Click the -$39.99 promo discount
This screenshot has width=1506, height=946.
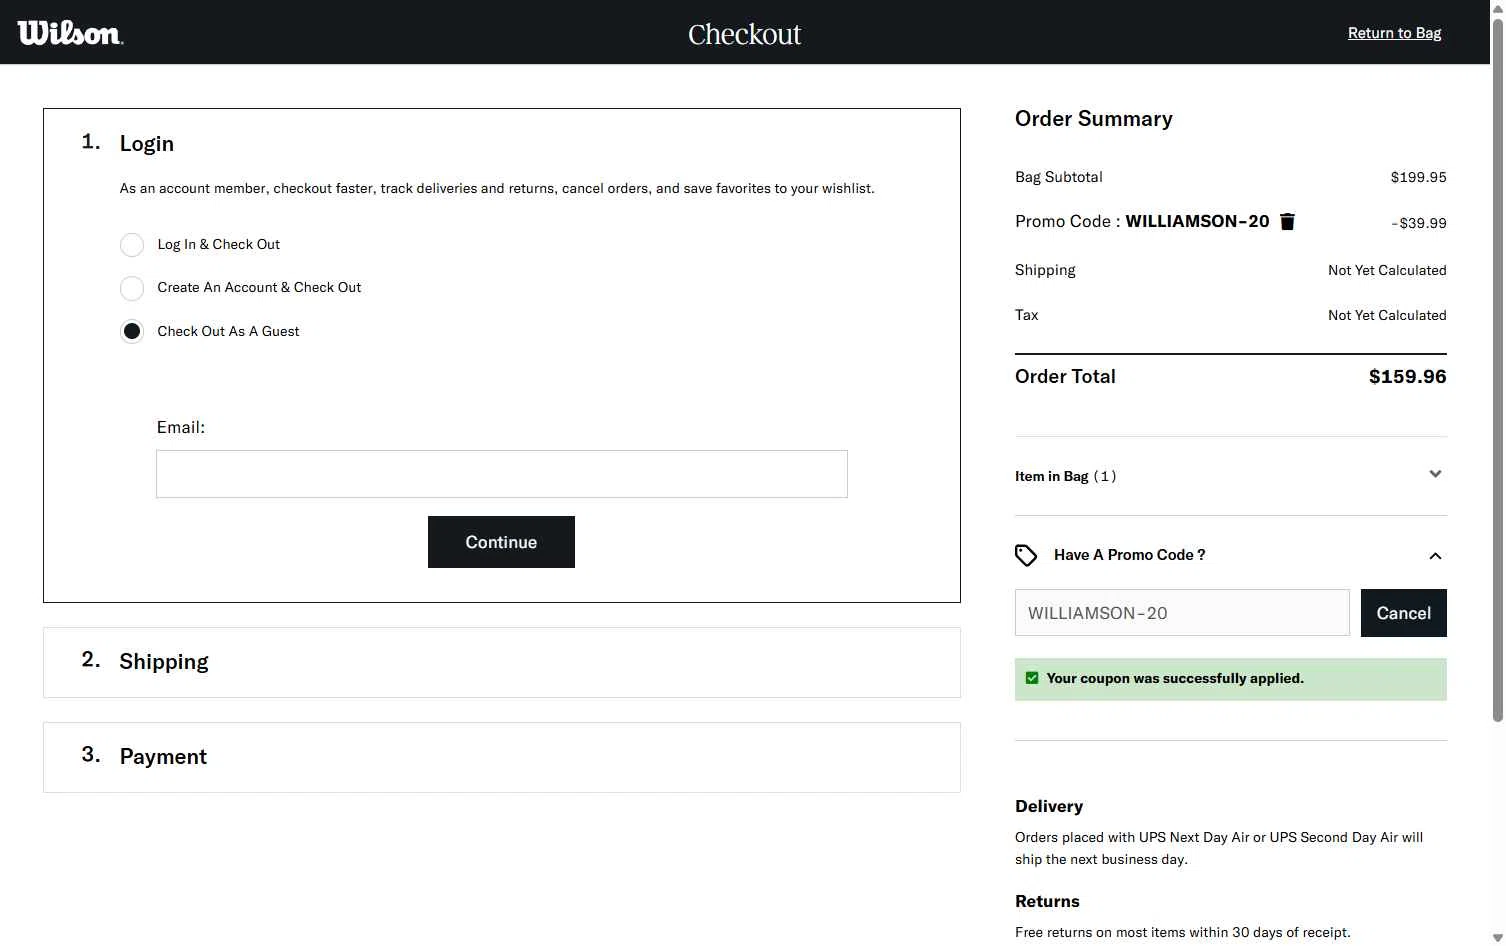[x=1418, y=223]
